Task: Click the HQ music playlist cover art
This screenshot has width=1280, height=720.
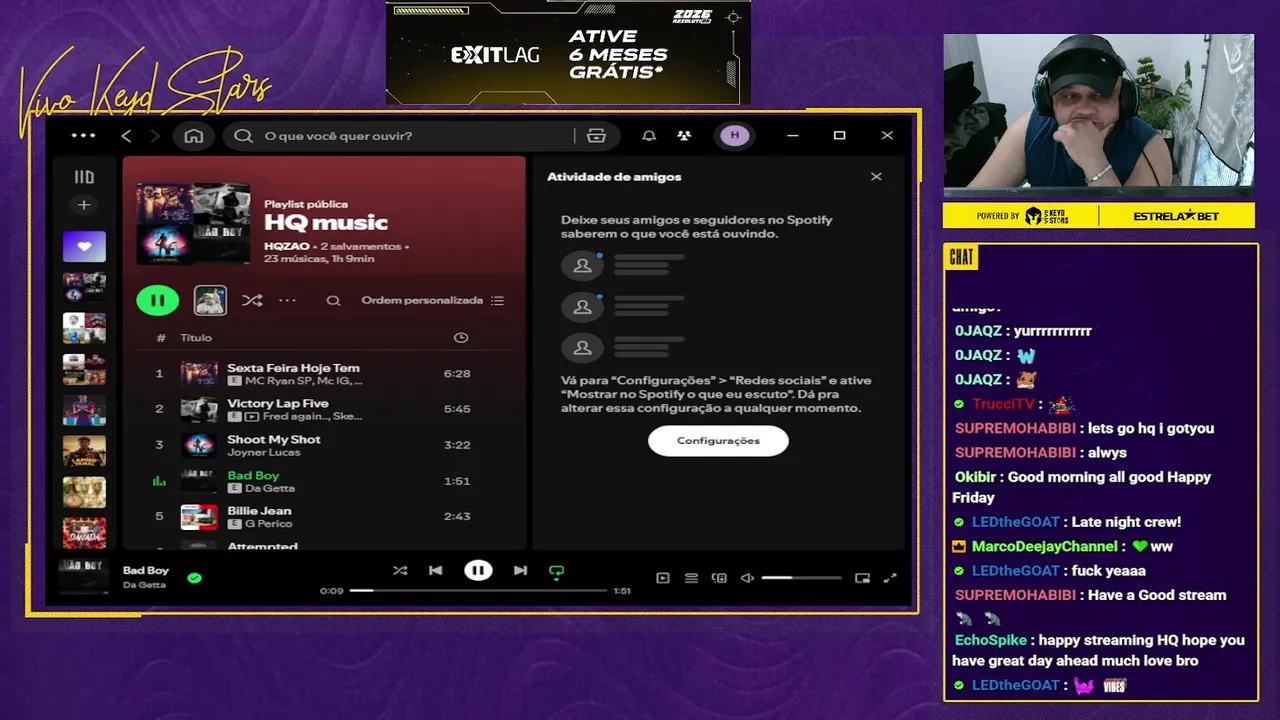Action: coord(193,223)
